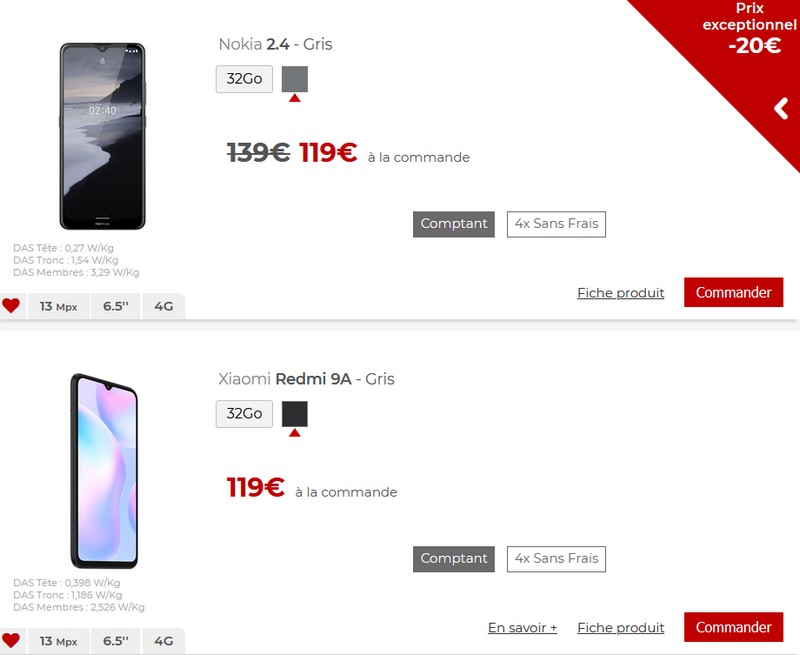Select Comptant payment for Redmi 9A

pyautogui.click(x=454, y=559)
